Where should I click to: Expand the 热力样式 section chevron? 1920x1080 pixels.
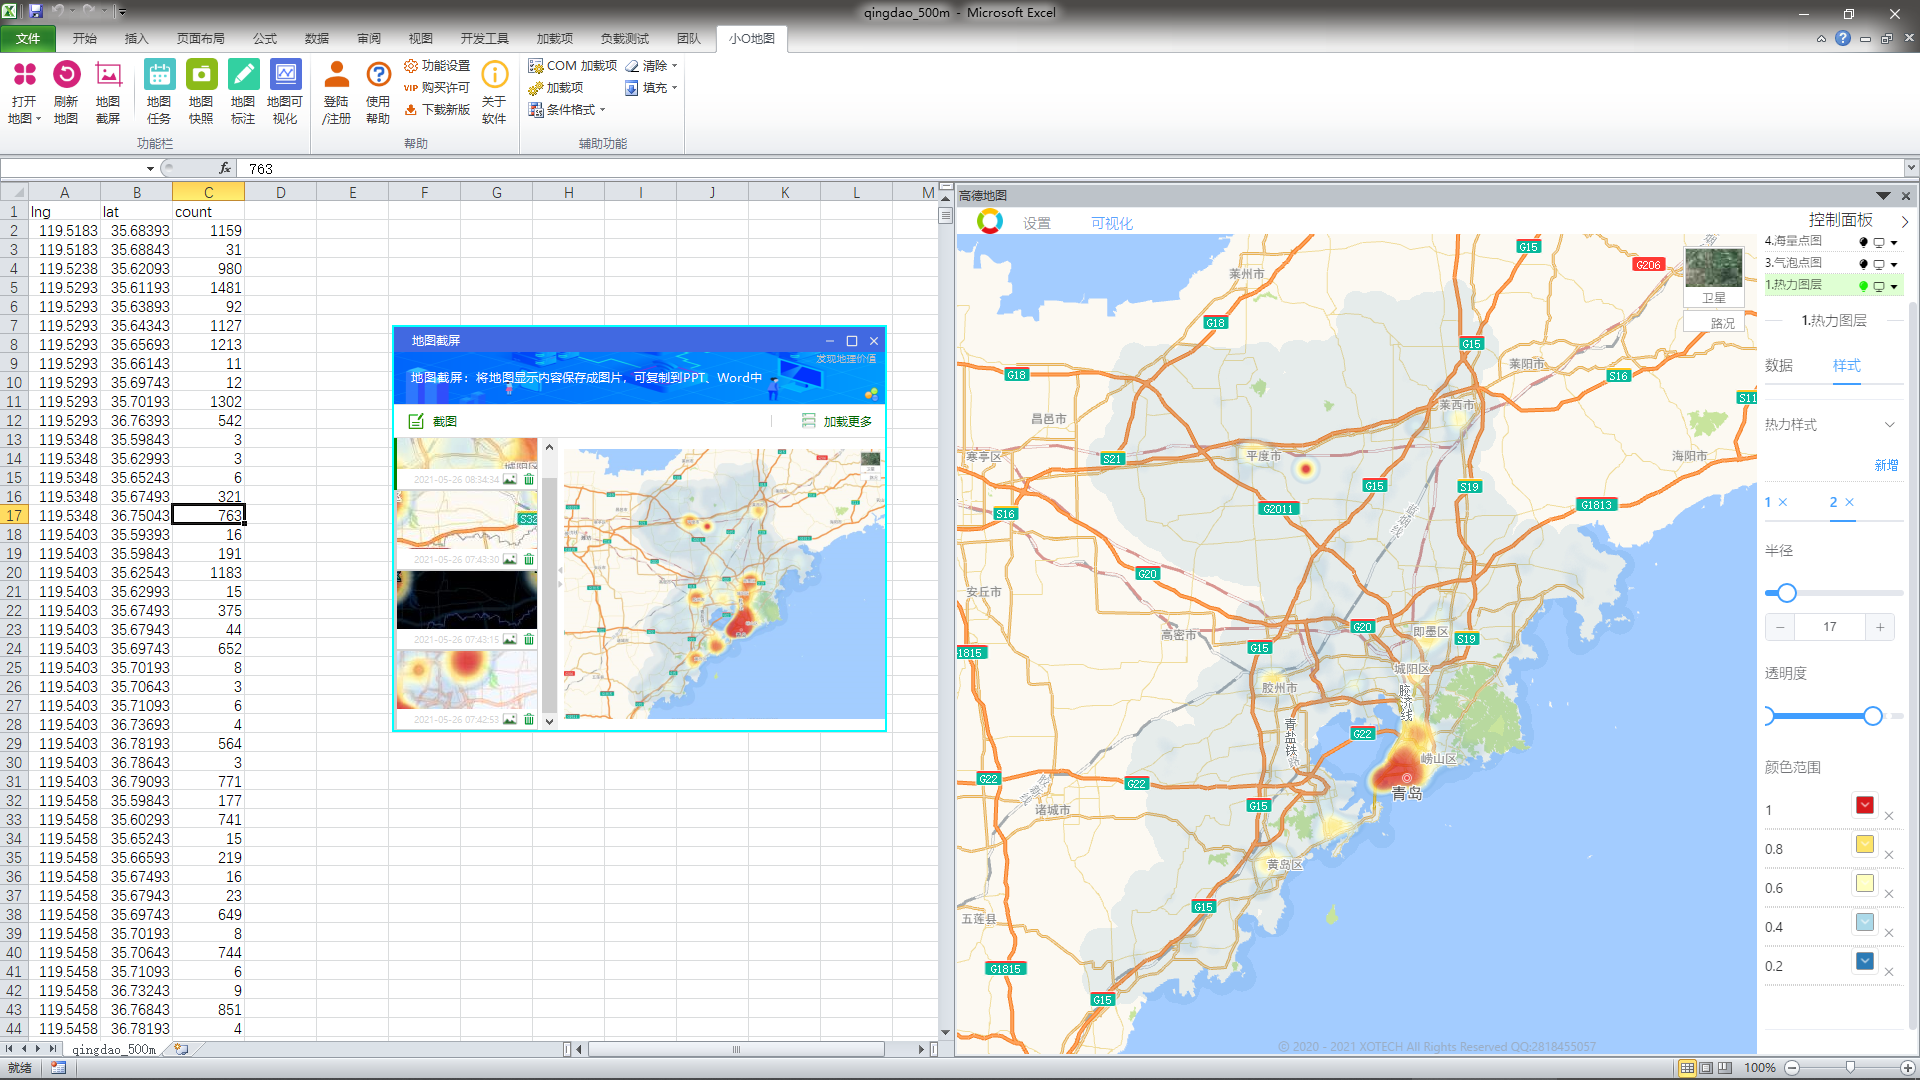tap(1889, 425)
